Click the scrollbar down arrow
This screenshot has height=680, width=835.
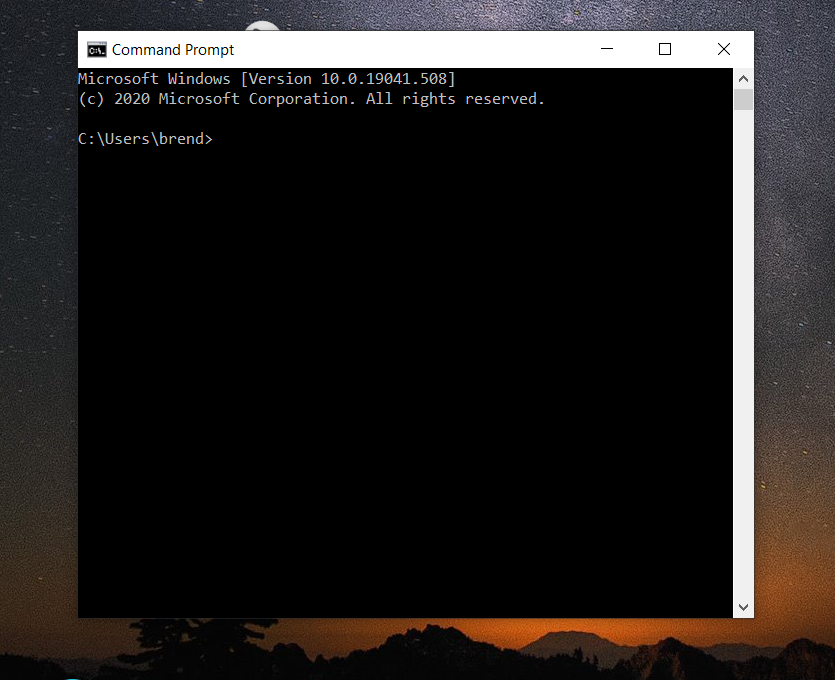[743, 607]
